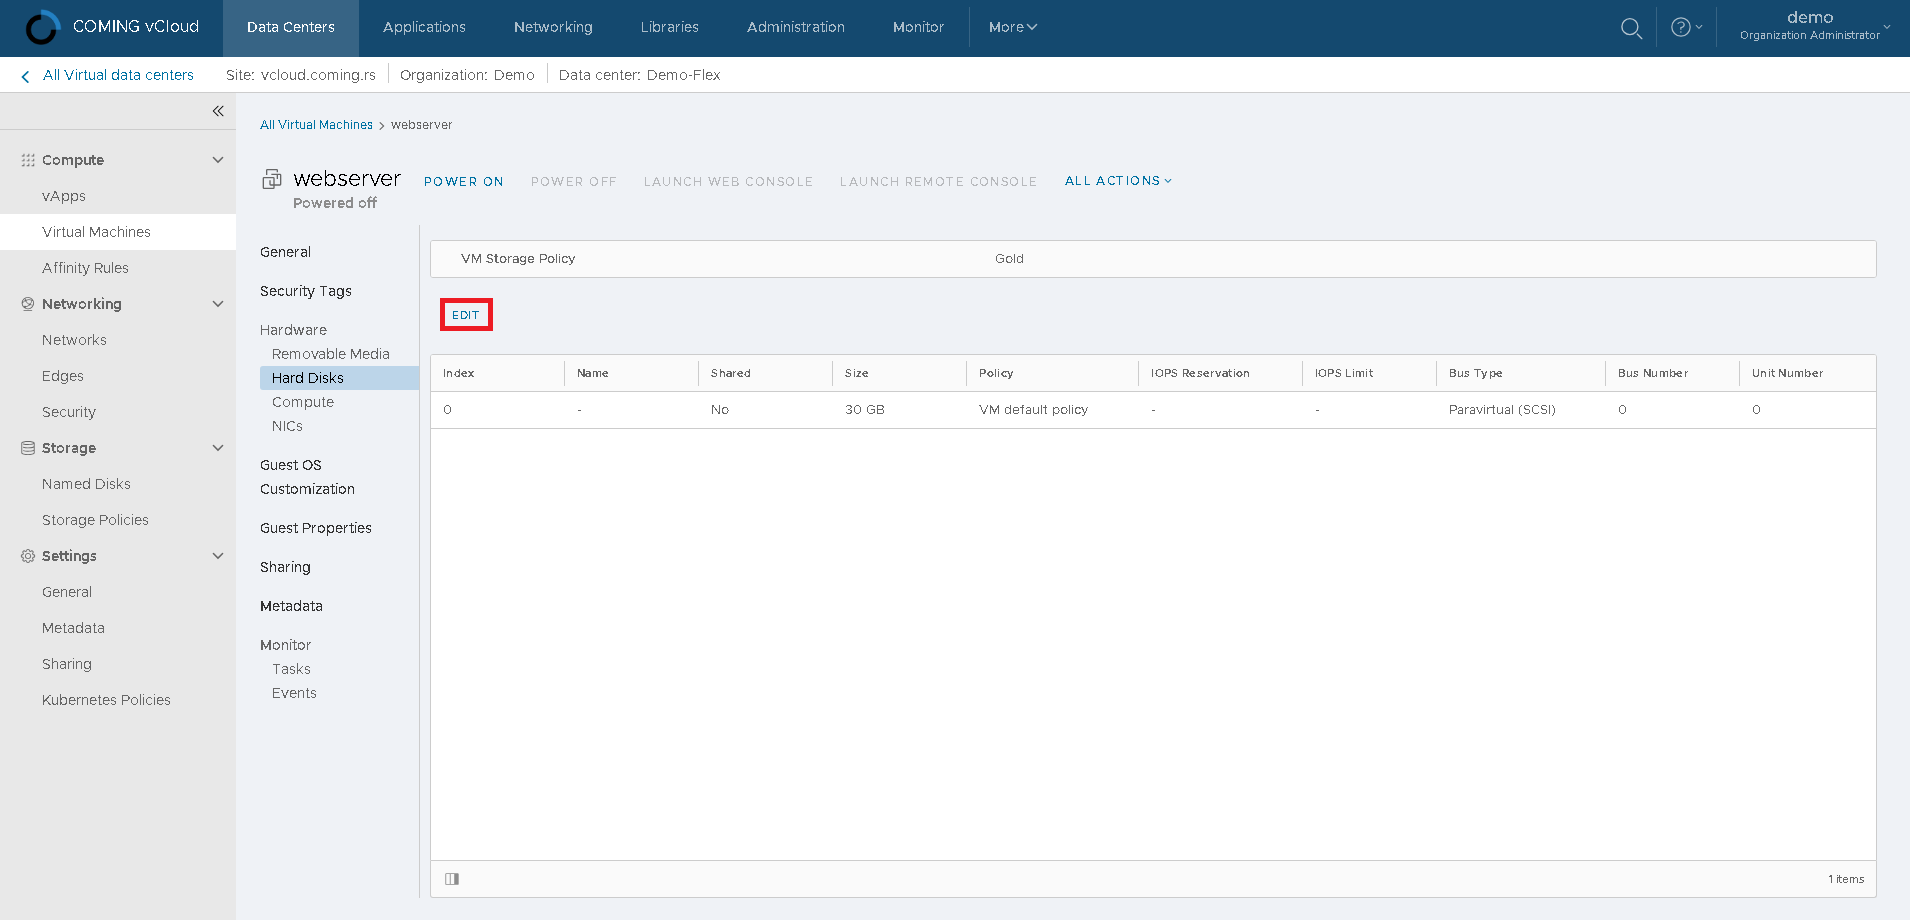Click the COMING vCloud logo icon
This screenshot has height=920, width=1910.
[42, 28]
